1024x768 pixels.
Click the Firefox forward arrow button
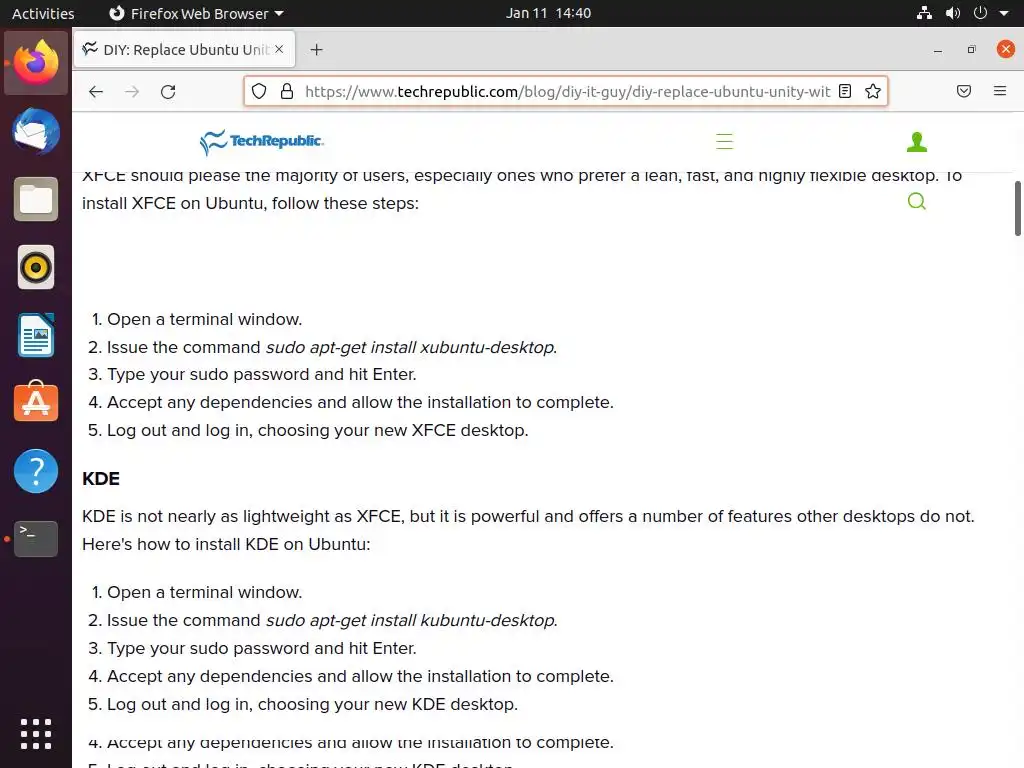pyautogui.click(x=132, y=91)
